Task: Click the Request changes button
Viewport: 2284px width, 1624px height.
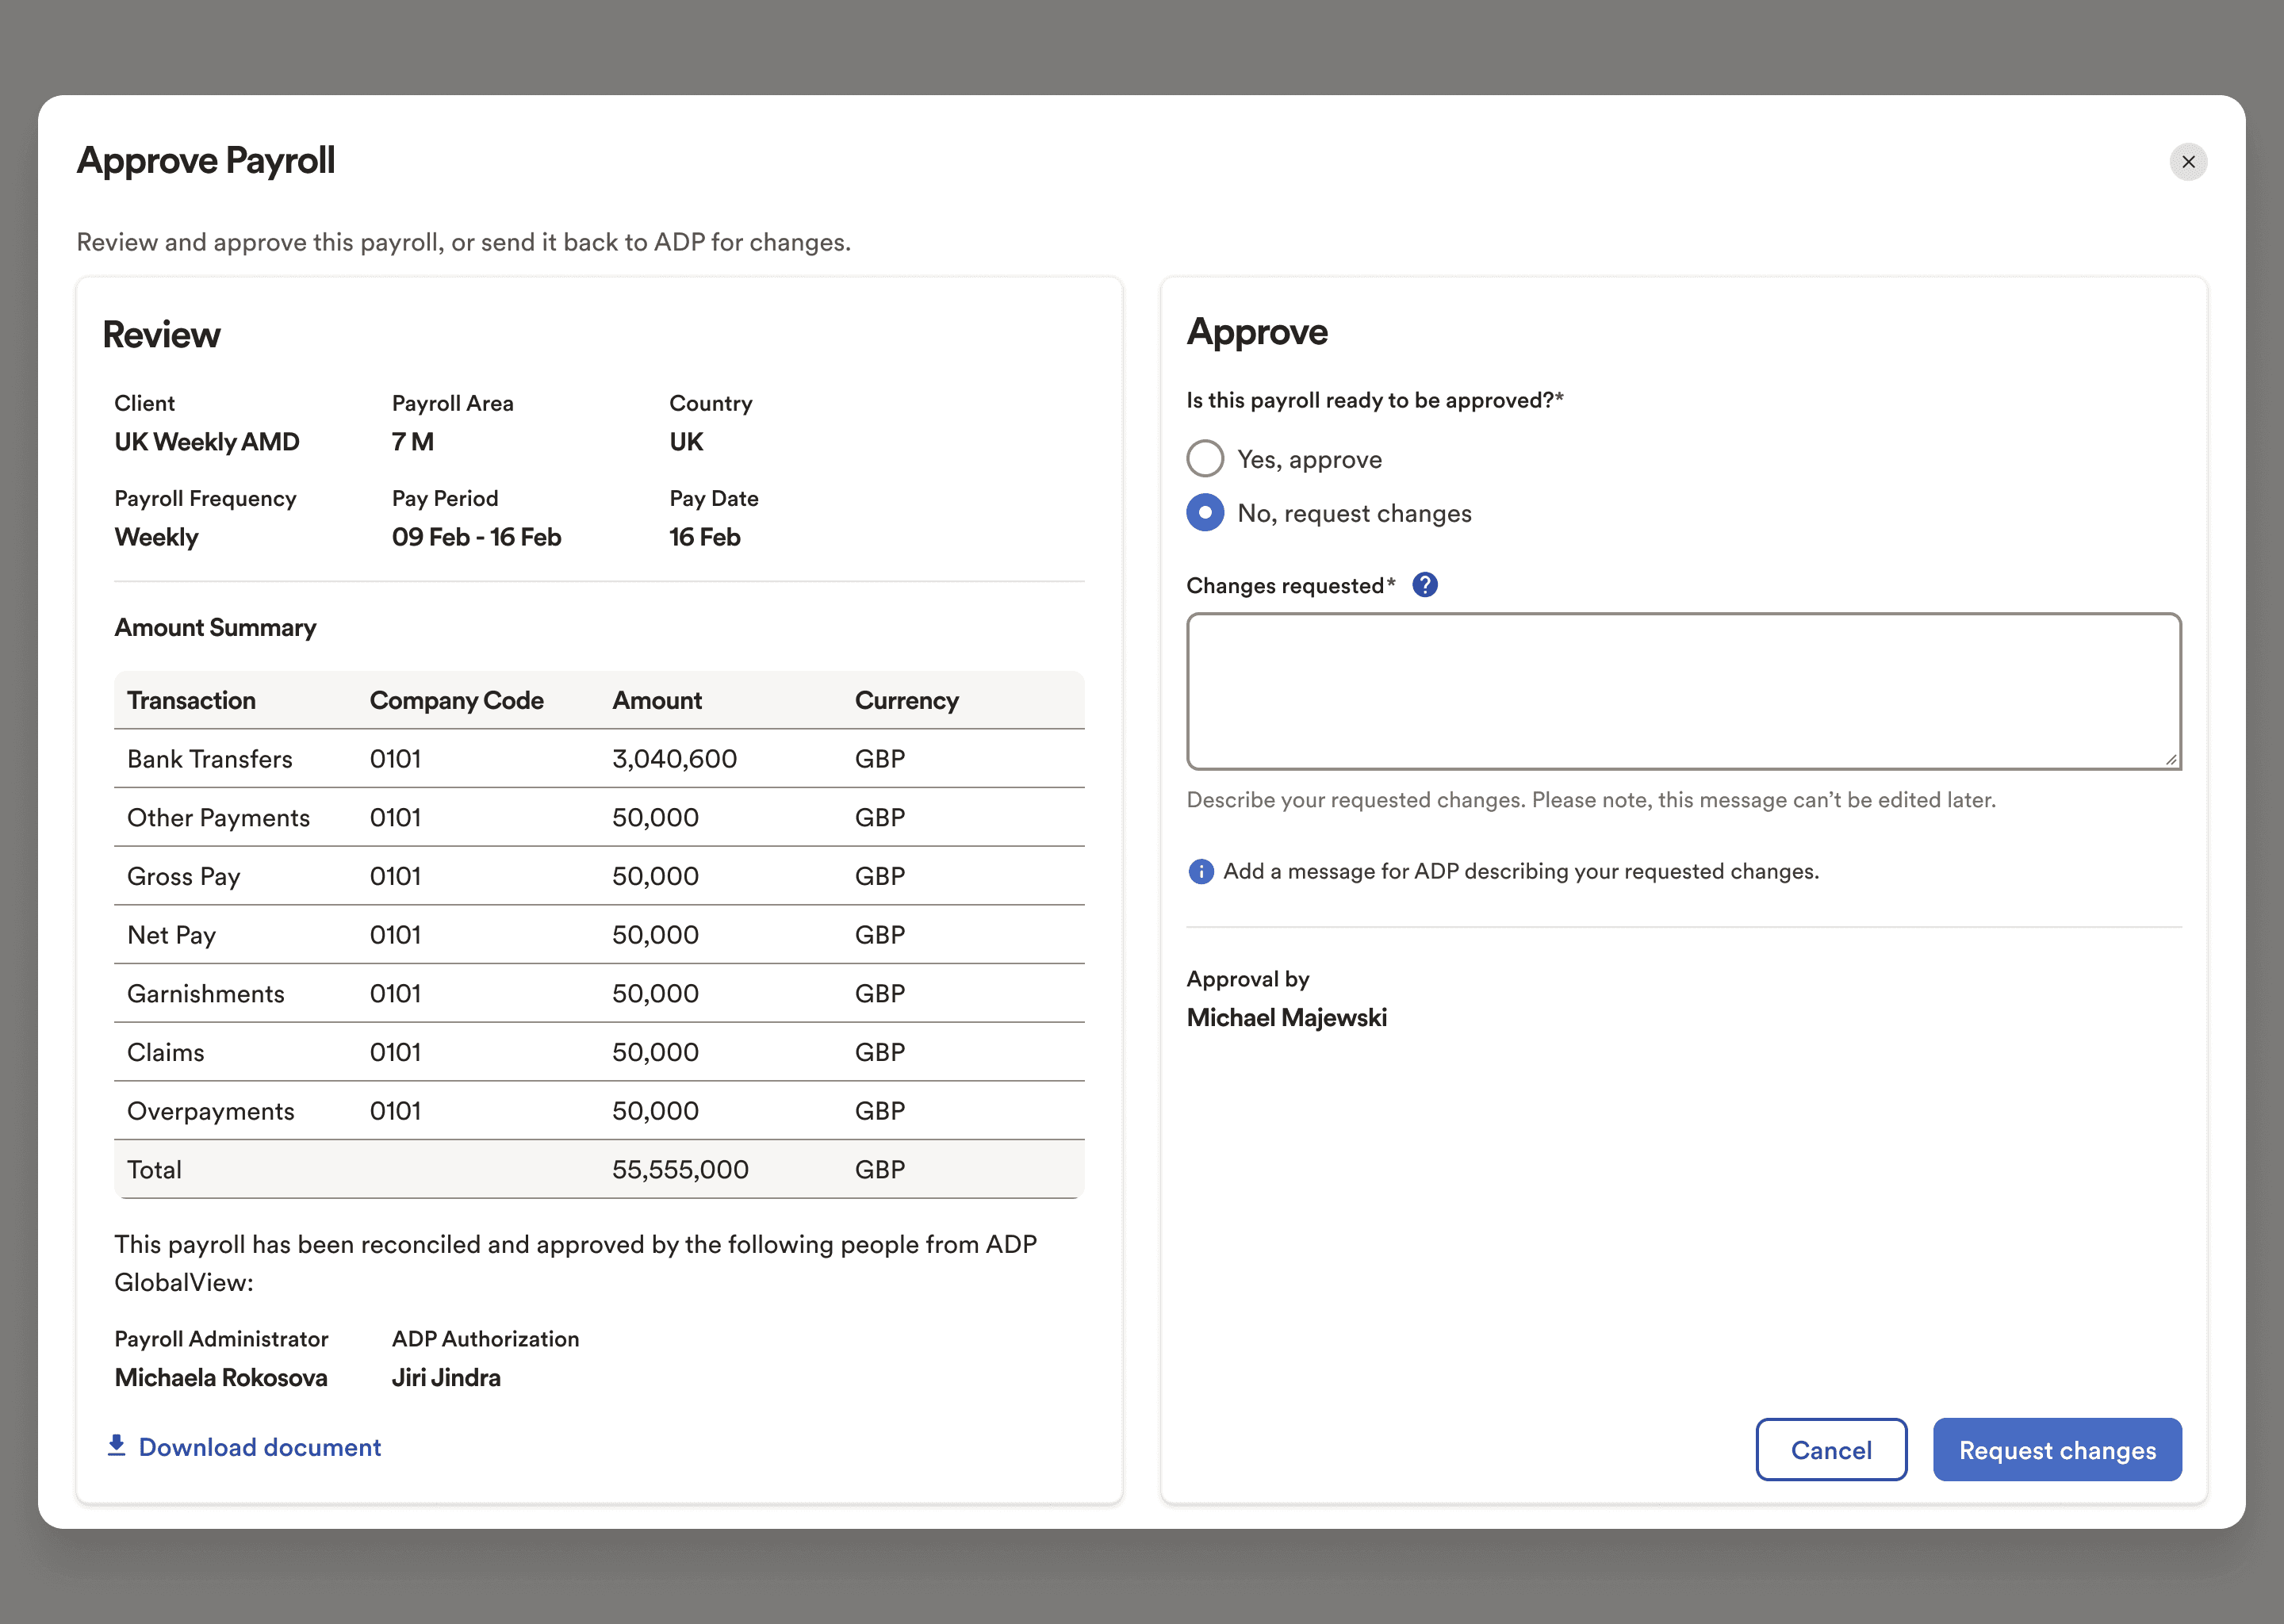Action: tap(2056, 1450)
